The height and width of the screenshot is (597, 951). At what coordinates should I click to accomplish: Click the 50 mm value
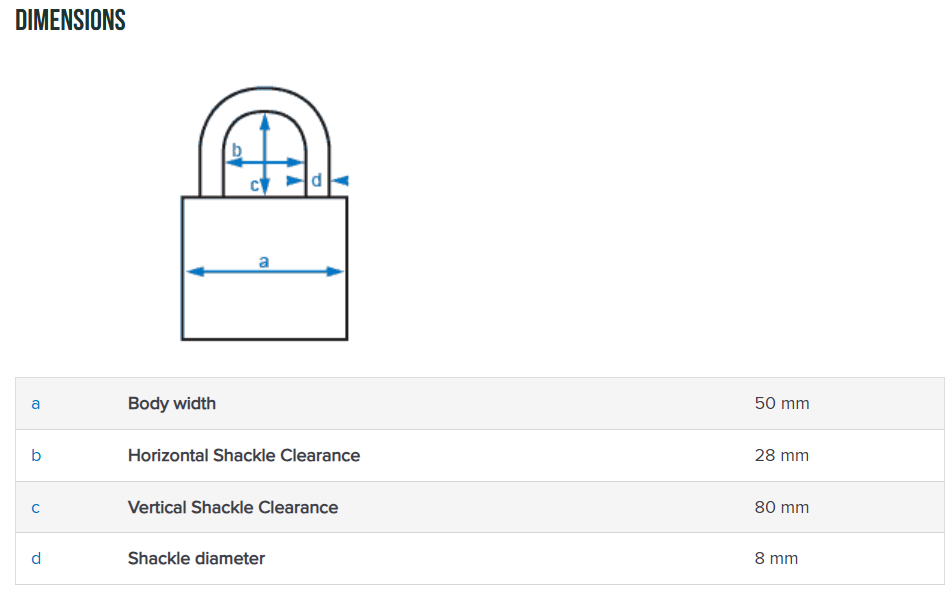(782, 404)
